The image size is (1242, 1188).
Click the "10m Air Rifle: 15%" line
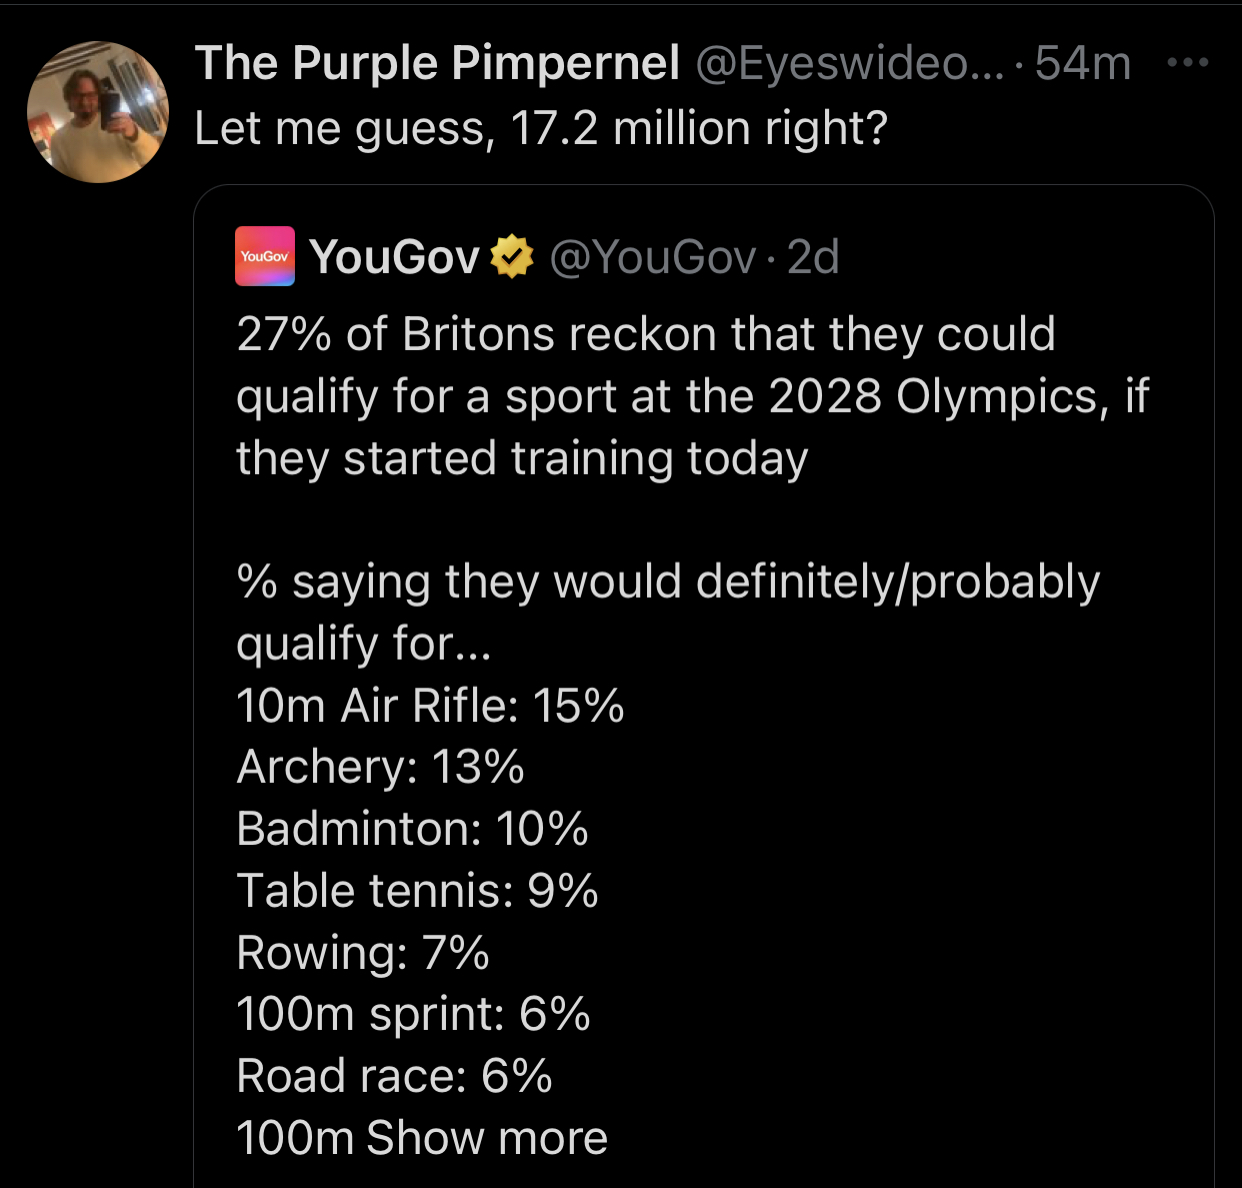430,706
